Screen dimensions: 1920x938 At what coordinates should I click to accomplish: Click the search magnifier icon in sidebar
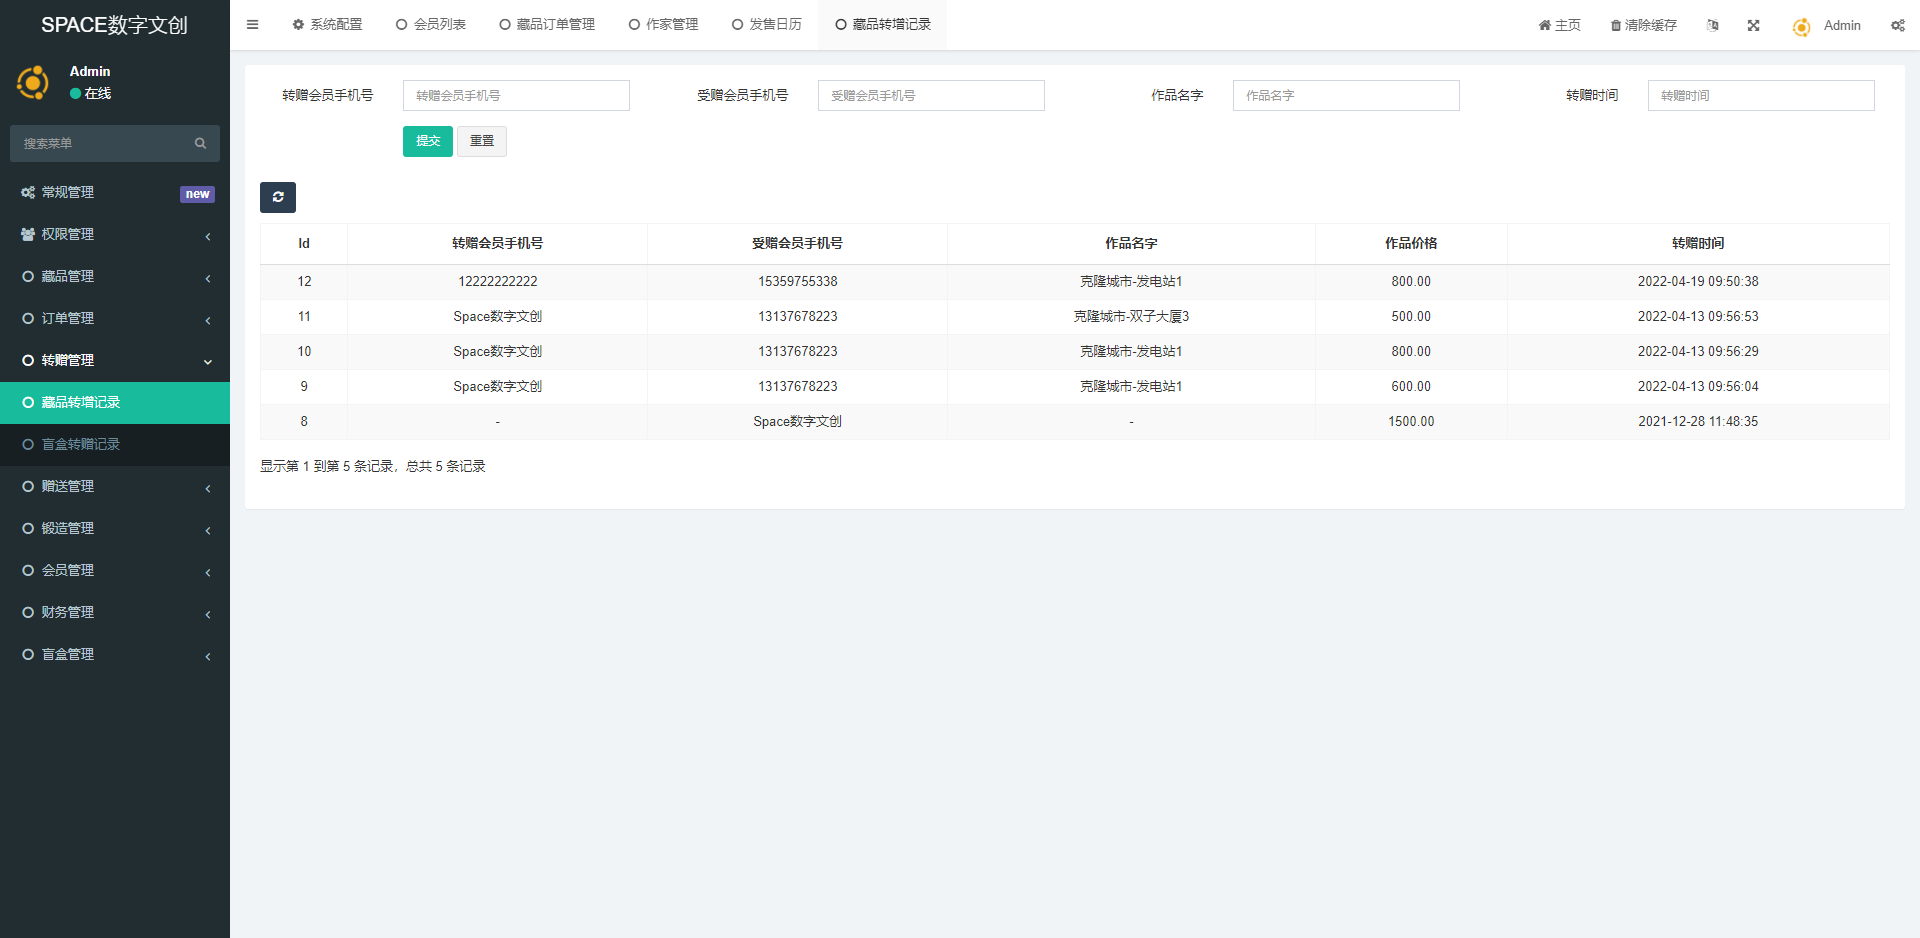tap(200, 144)
